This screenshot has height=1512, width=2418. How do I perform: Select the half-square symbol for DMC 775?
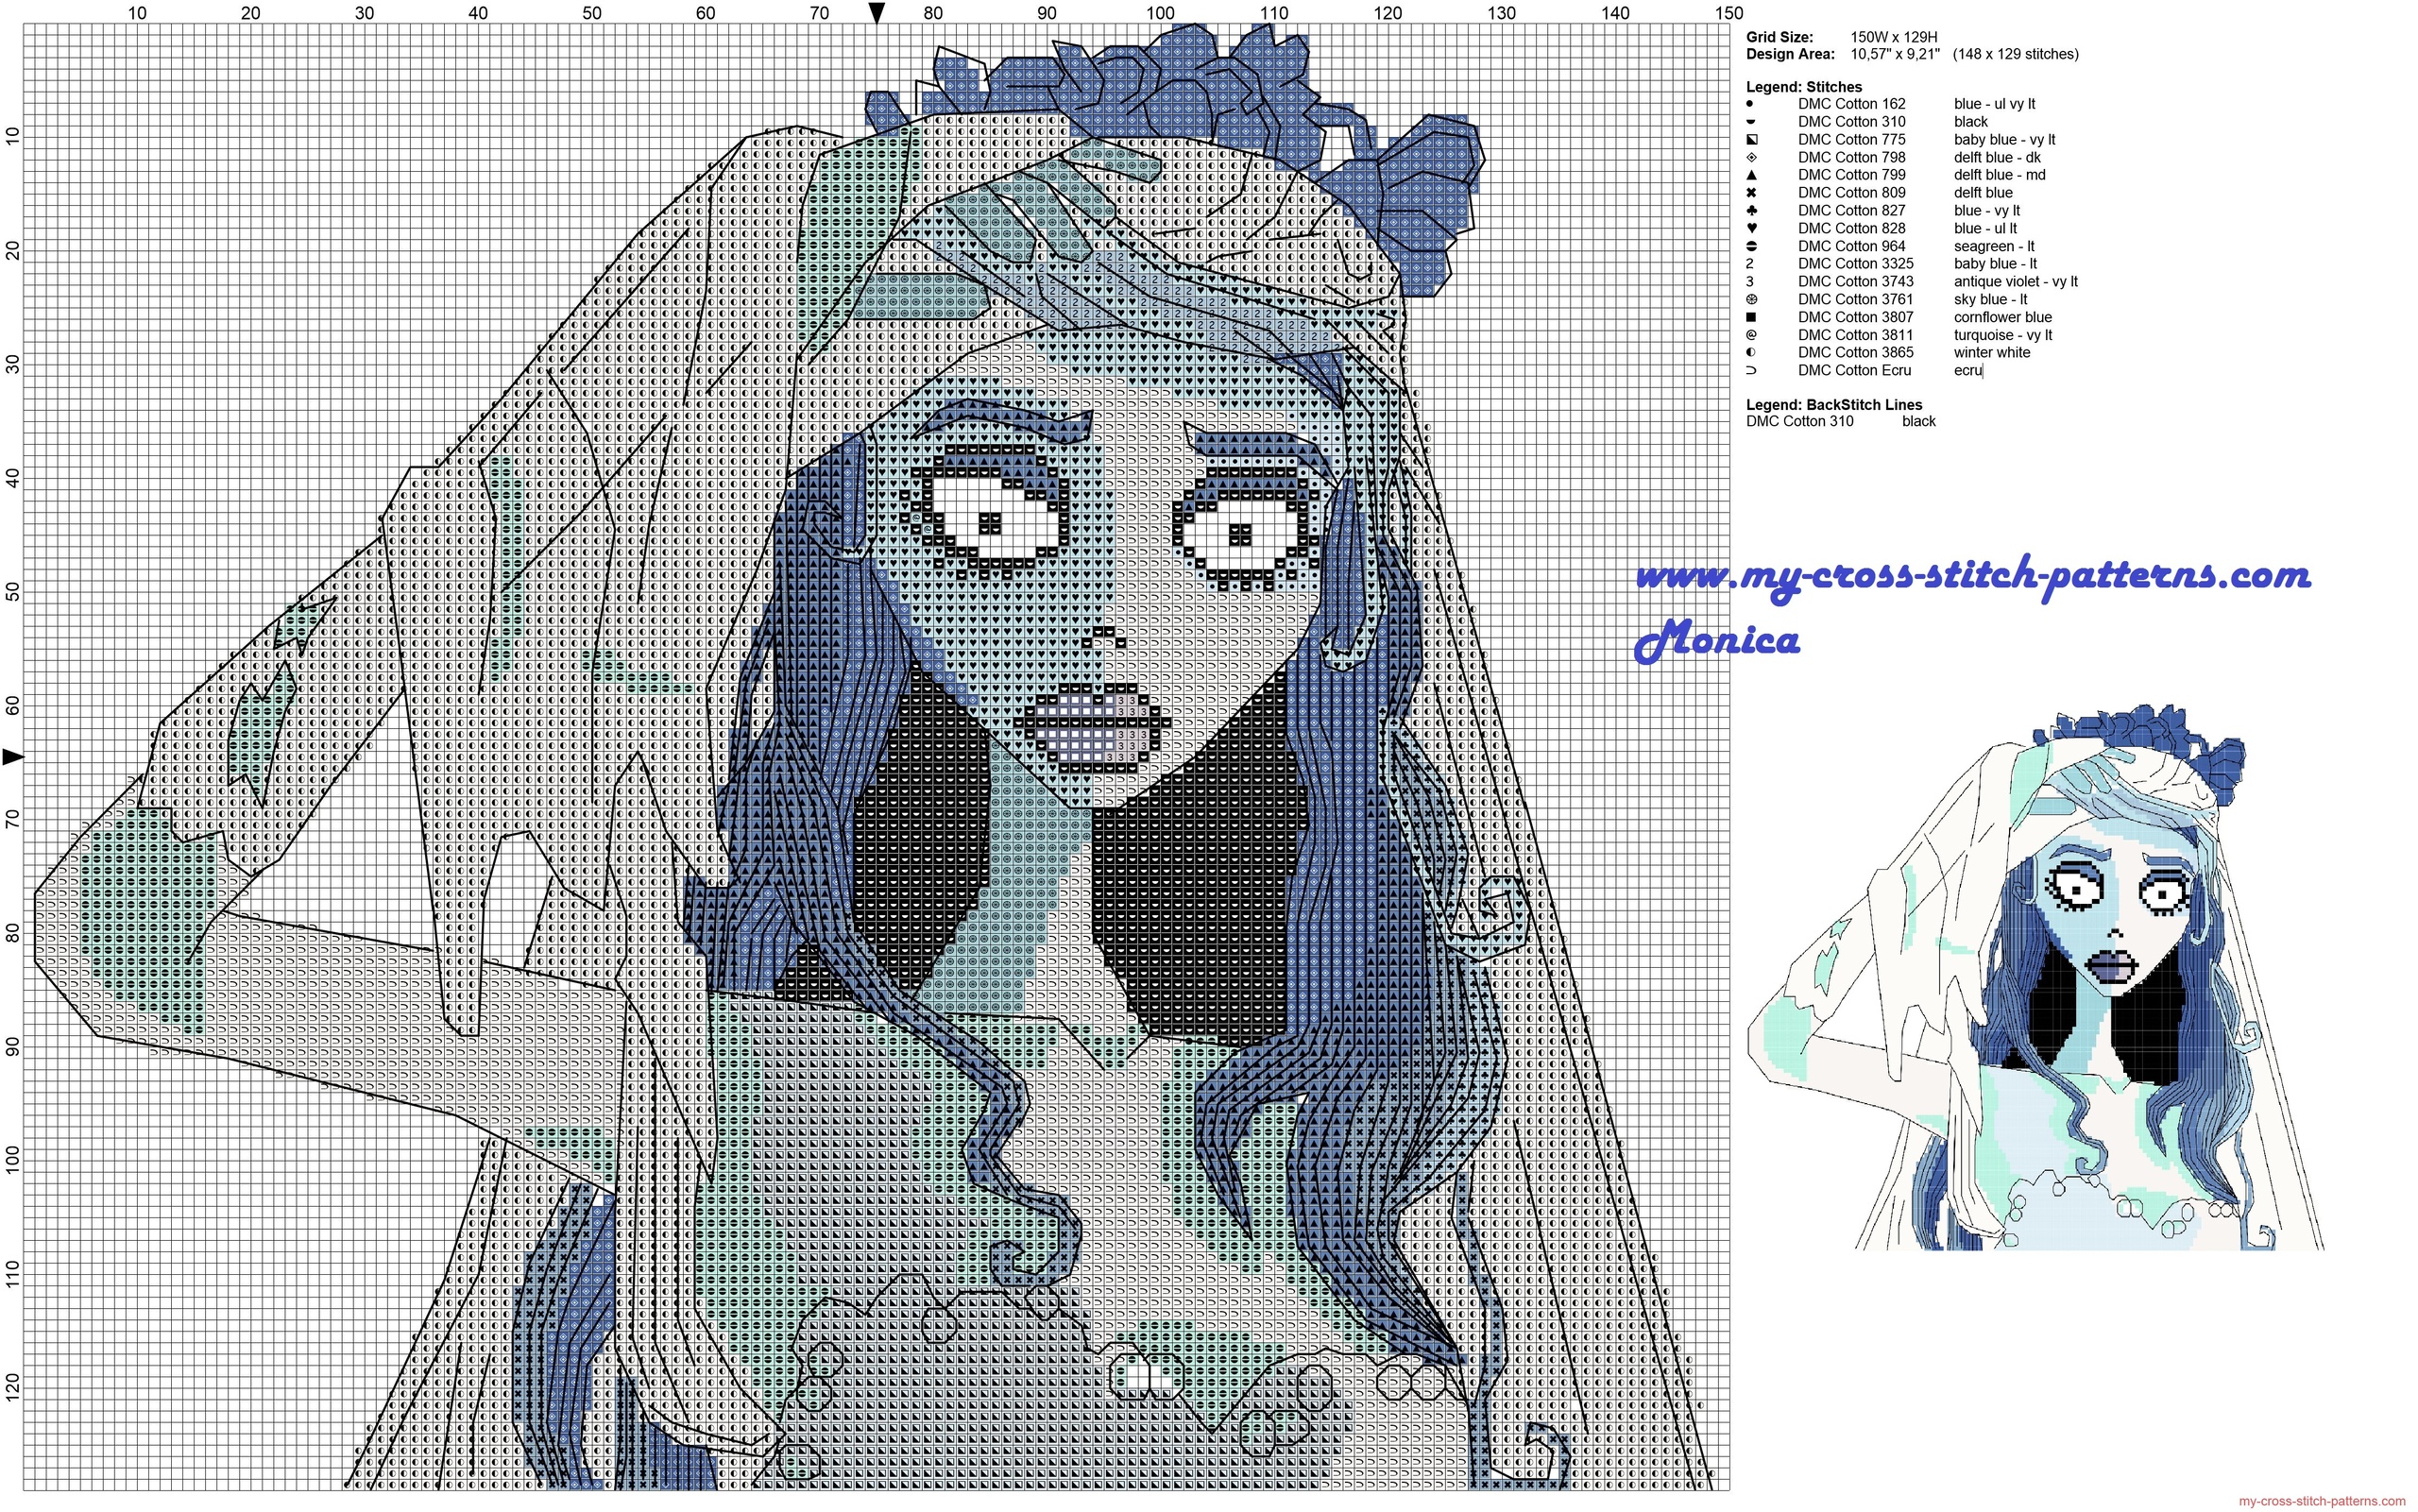(x=1751, y=140)
